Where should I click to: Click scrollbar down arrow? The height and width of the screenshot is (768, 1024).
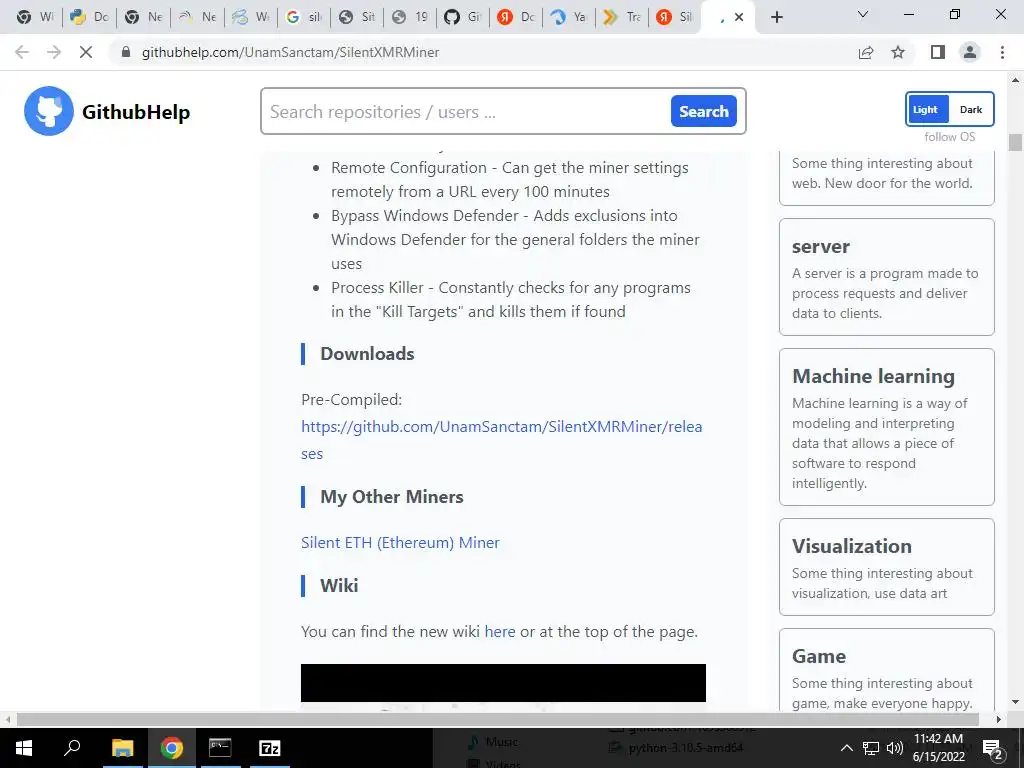[1015, 703]
